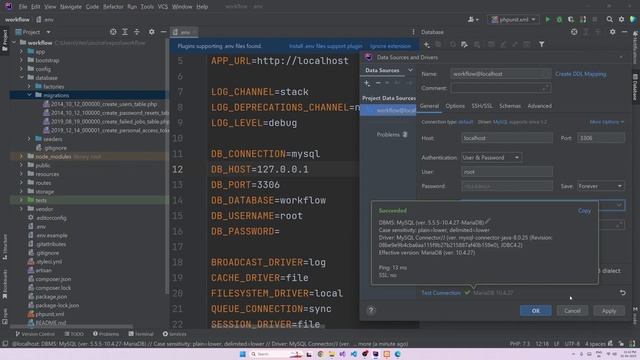Run the phpunit.xml configuration with green play icon
640x360 pixels.
pyautogui.click(x=547, y=19)
